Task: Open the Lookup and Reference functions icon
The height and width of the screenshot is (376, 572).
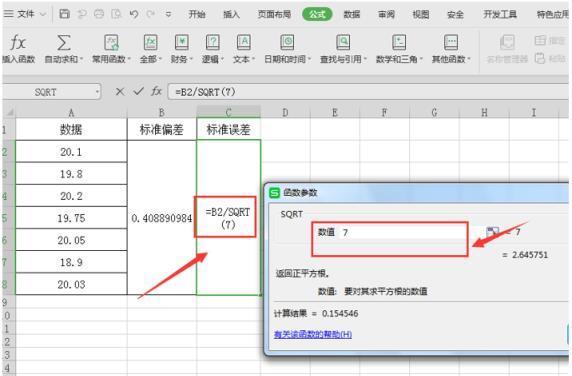Action: [343, 43]
